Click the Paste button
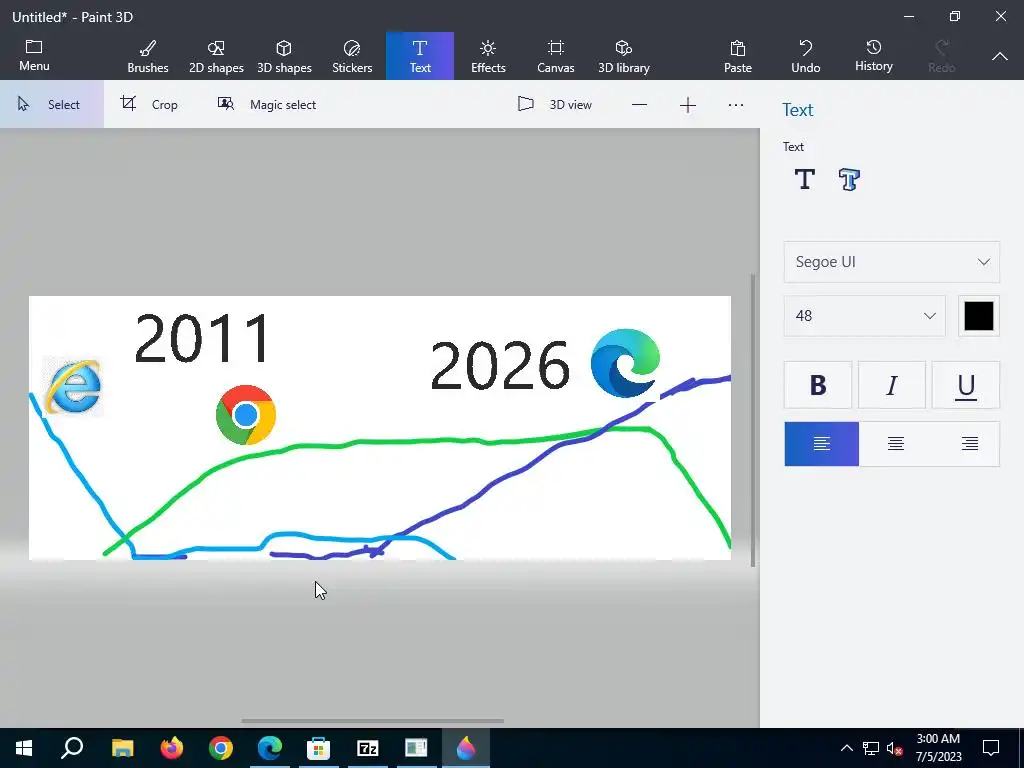The image size is (1024, 768). tap(738, 56)
